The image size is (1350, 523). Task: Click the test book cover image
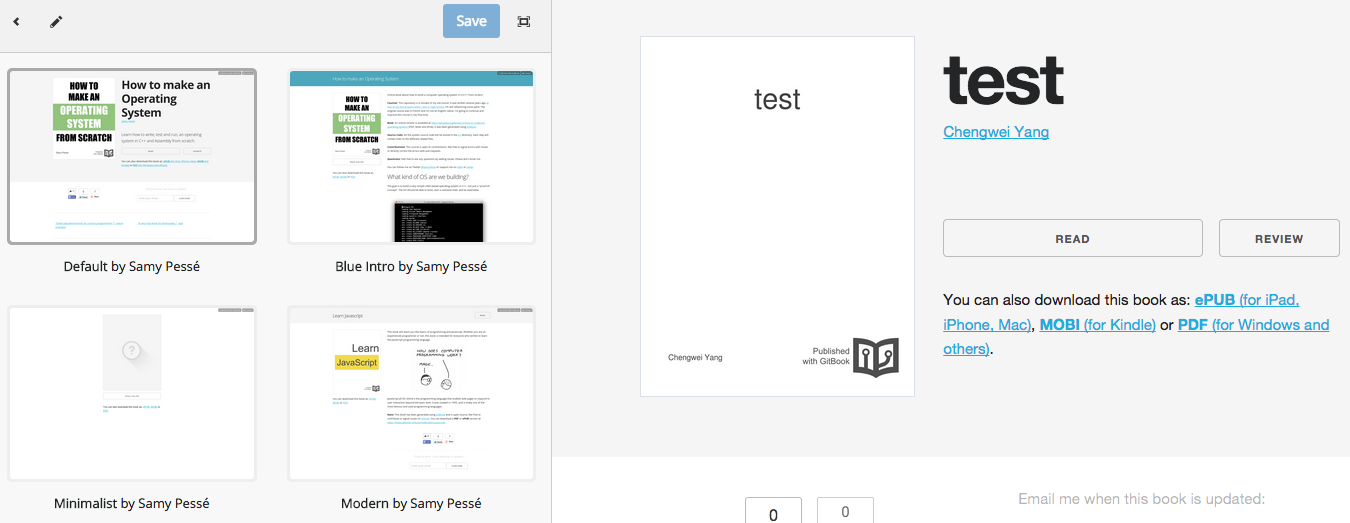777,216
